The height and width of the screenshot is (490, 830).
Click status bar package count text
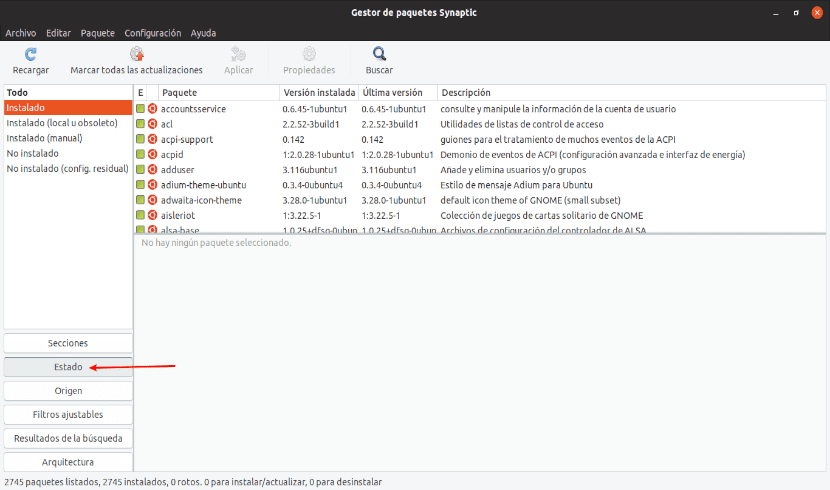tap(193, 482)
